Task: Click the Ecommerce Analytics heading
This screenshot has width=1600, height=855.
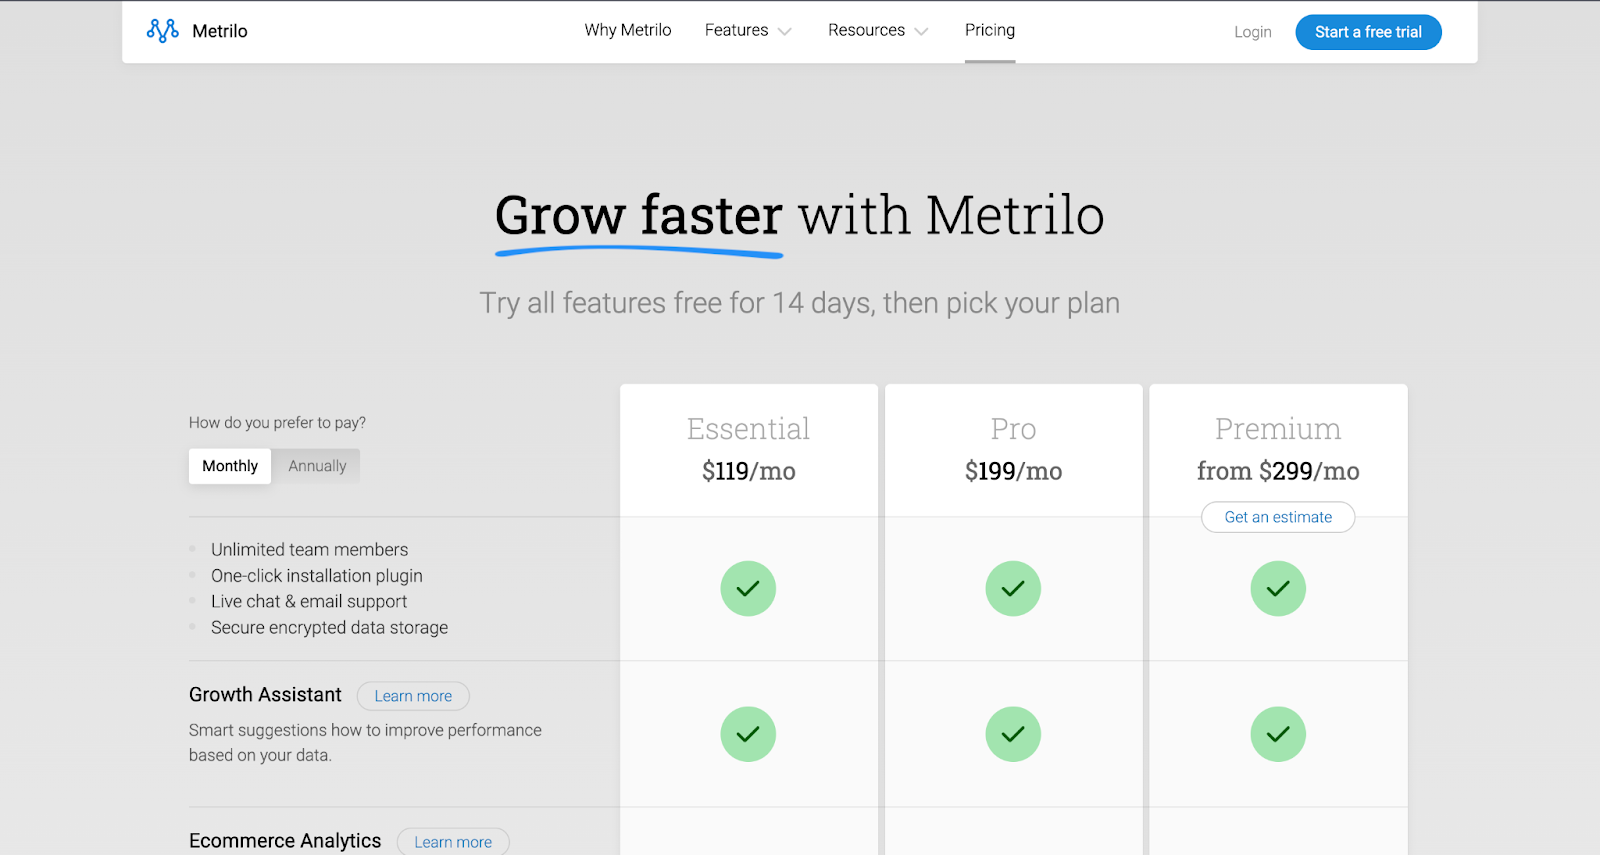Action: [x=285, y=841]
